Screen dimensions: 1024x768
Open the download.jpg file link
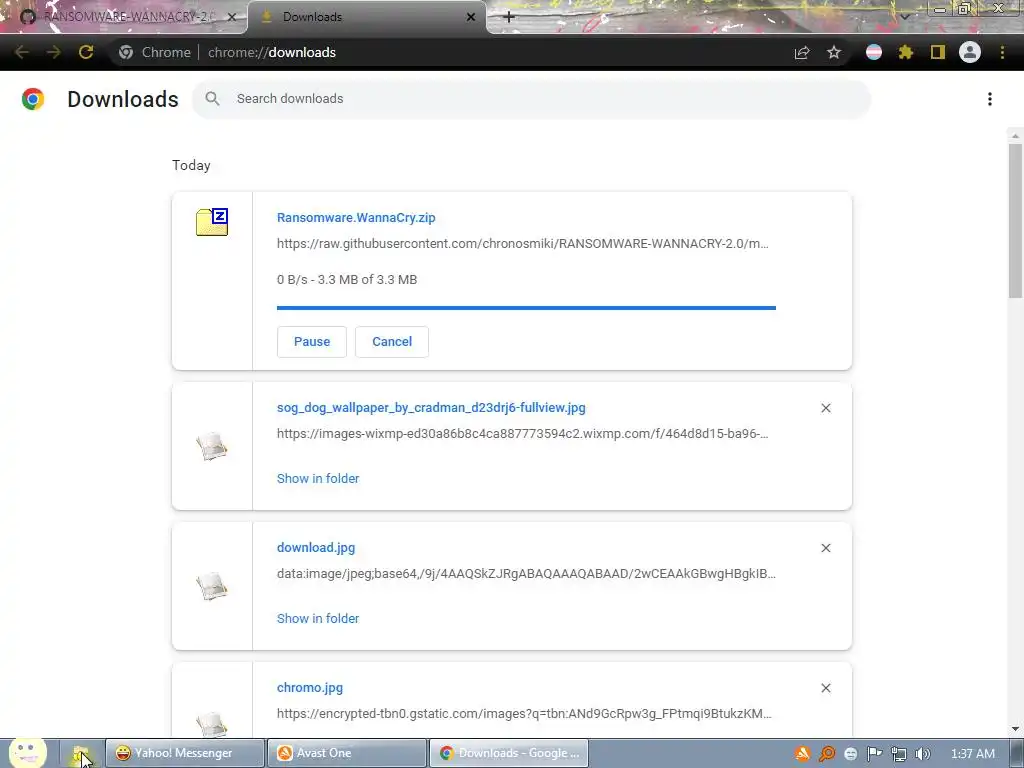316,547
